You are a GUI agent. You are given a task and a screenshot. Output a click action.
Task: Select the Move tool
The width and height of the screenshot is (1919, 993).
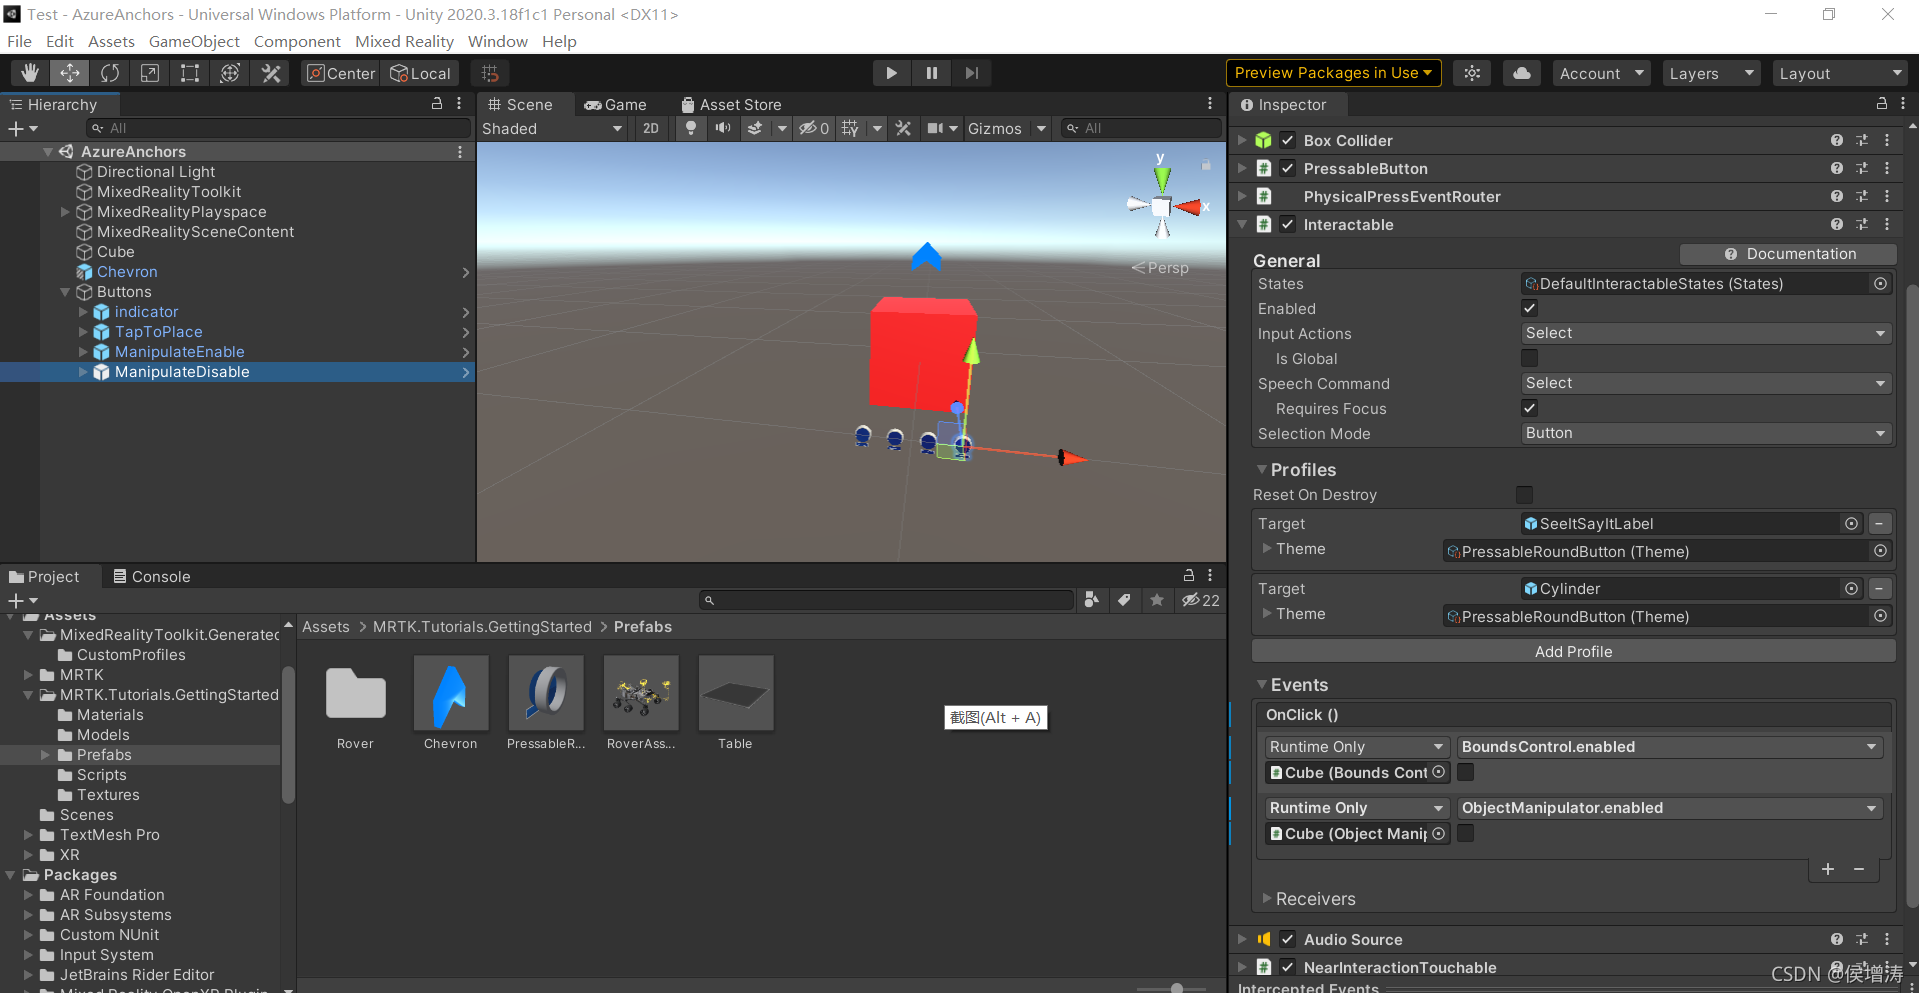coord(70,73)
